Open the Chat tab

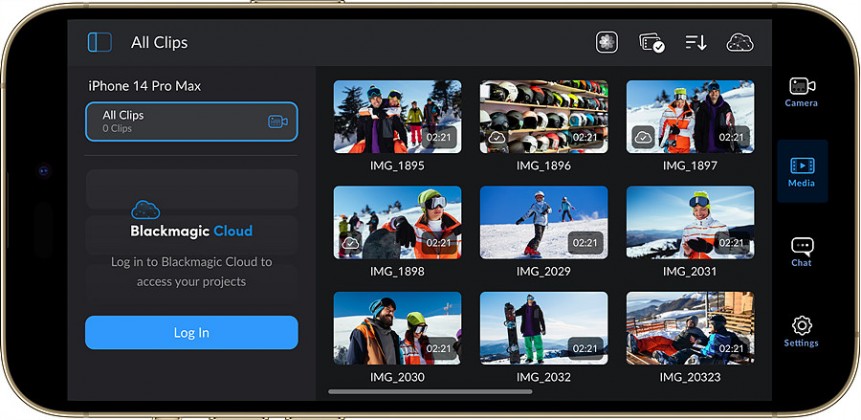(x=802, y=252)
